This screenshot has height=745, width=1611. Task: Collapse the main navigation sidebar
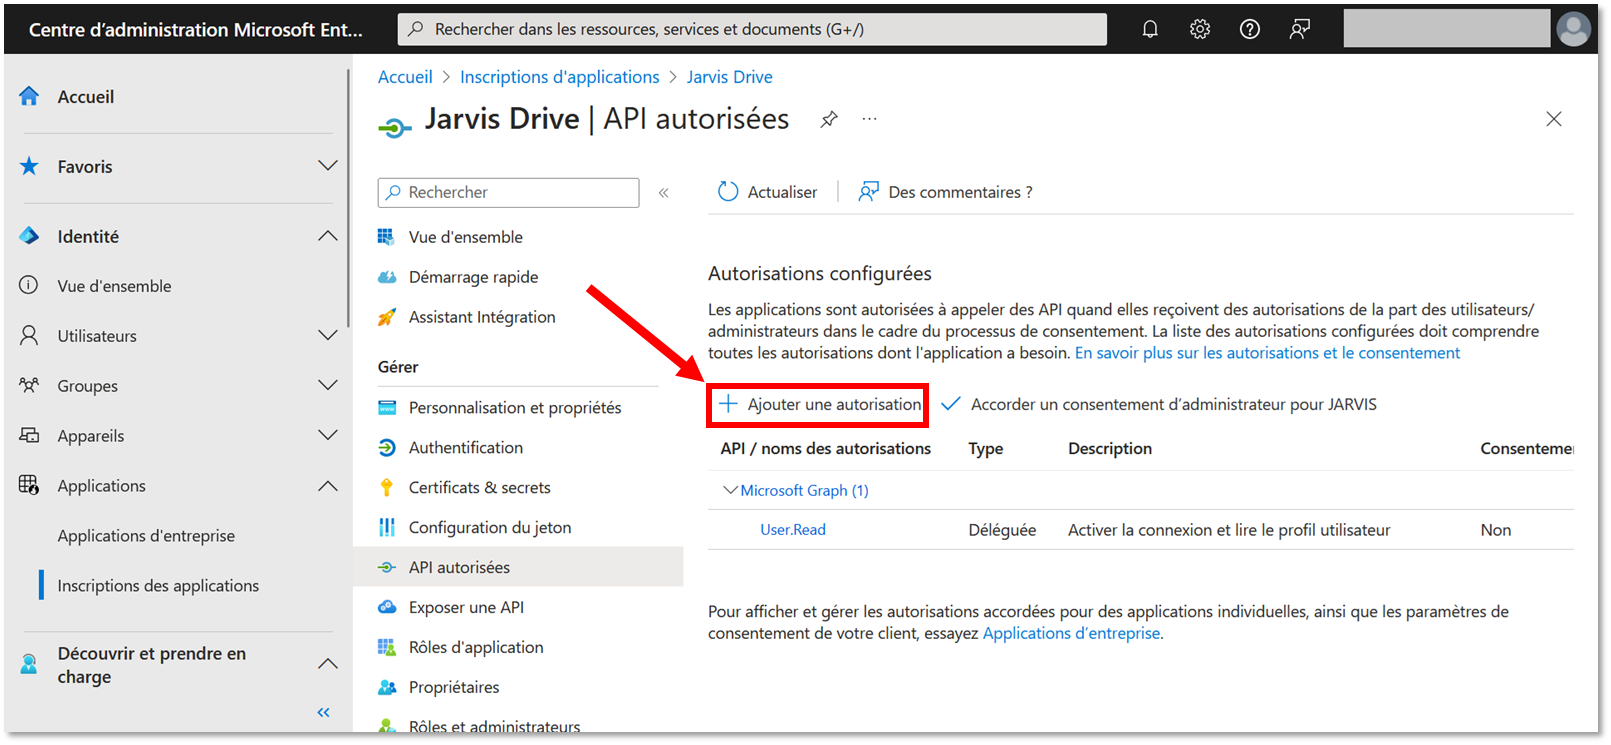323,712
